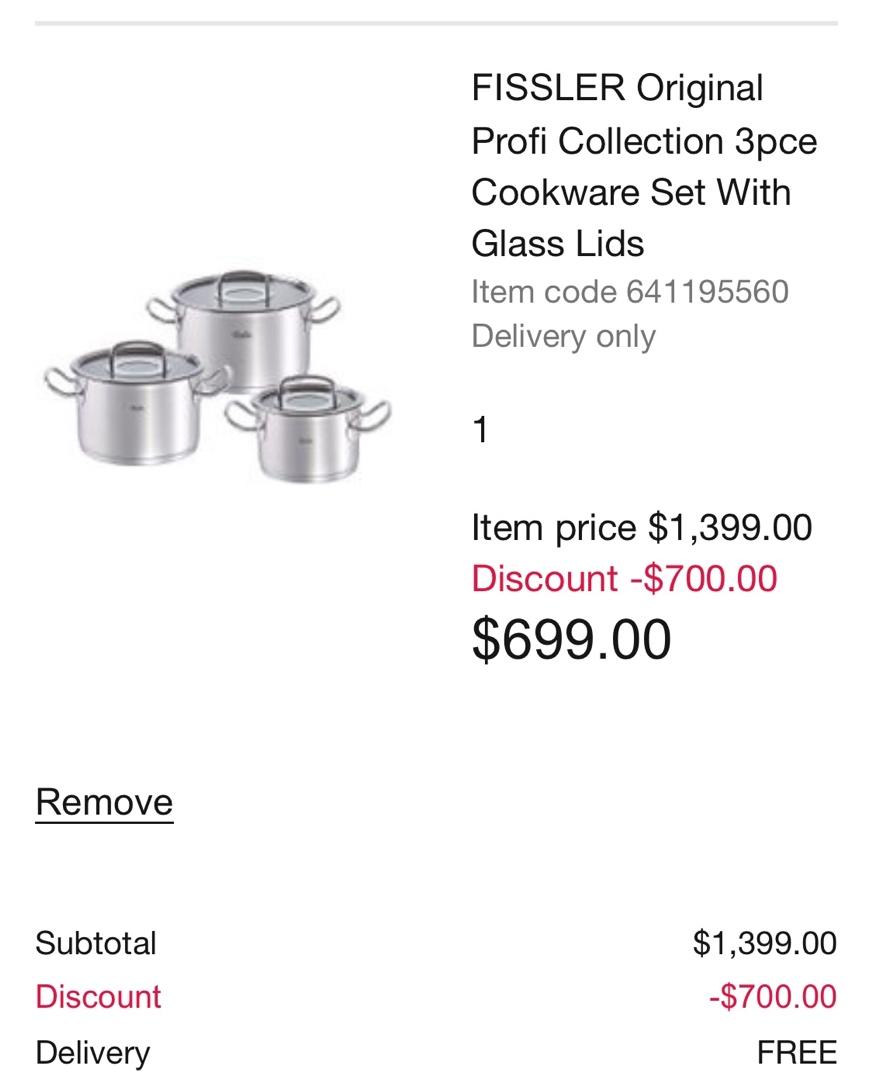Click the Subtotal label in summary
873x1080 pixels.
coord(96,943)
